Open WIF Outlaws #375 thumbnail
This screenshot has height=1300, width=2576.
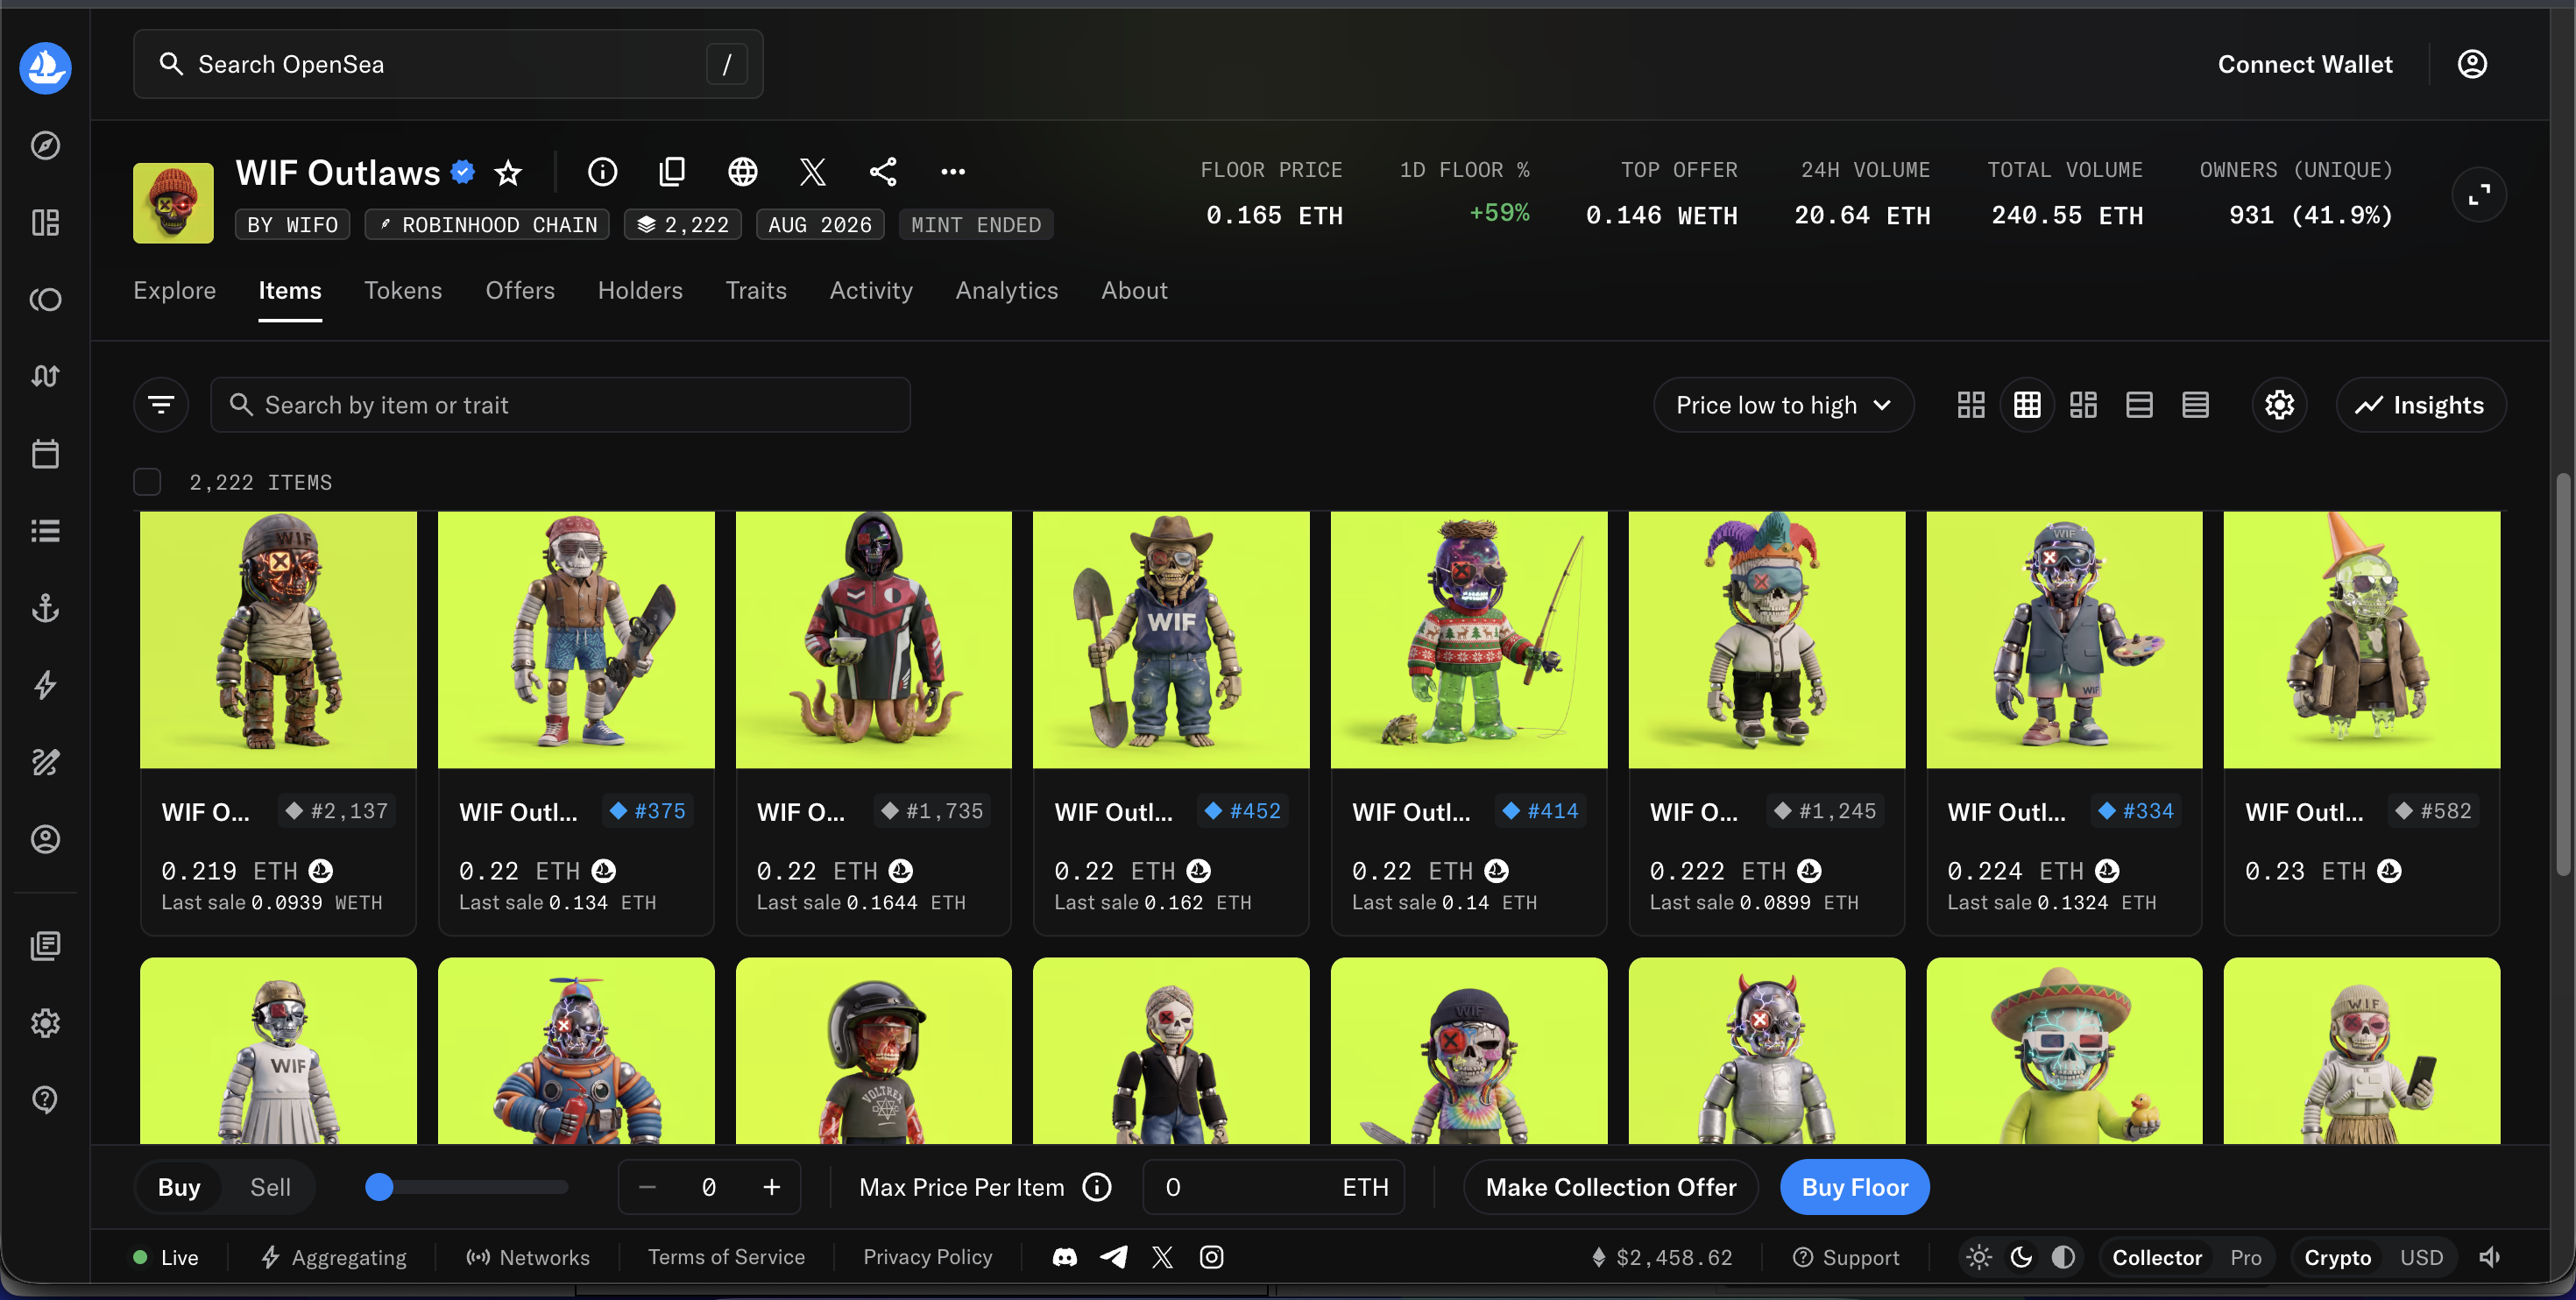point(576,640)
